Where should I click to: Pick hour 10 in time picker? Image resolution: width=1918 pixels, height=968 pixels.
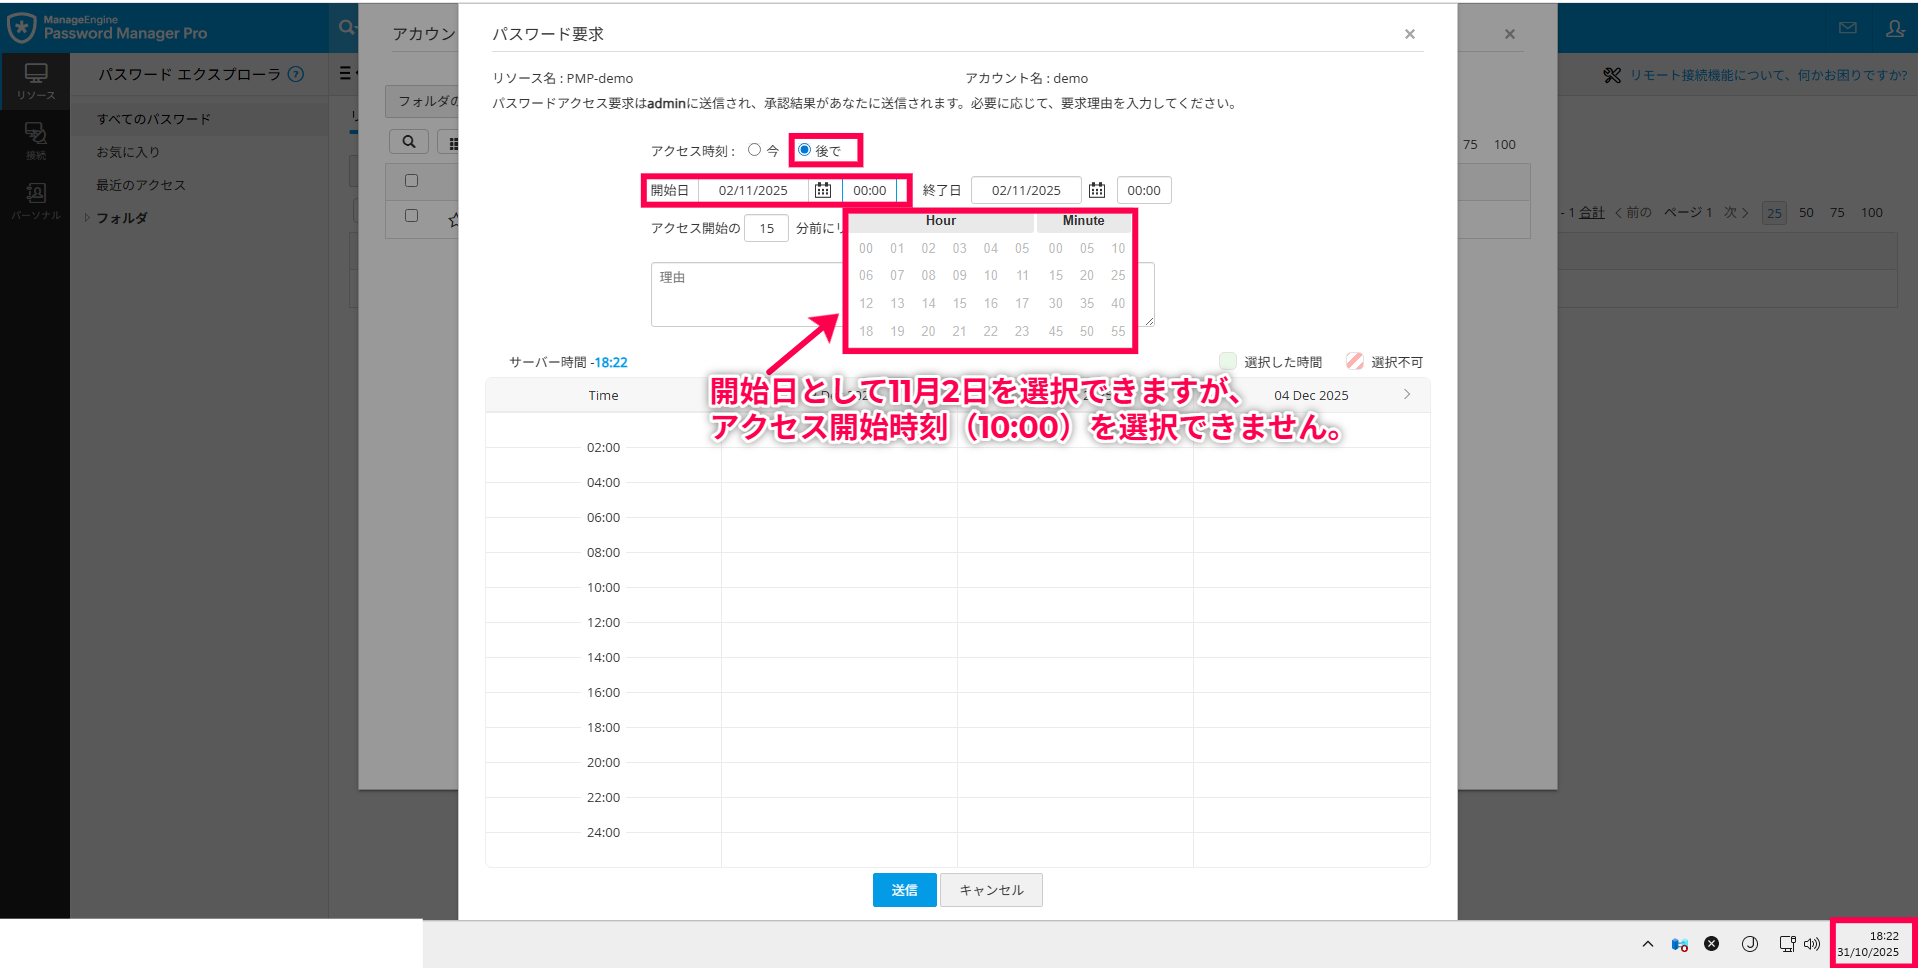pyautogui.click(x=991, y=275)
